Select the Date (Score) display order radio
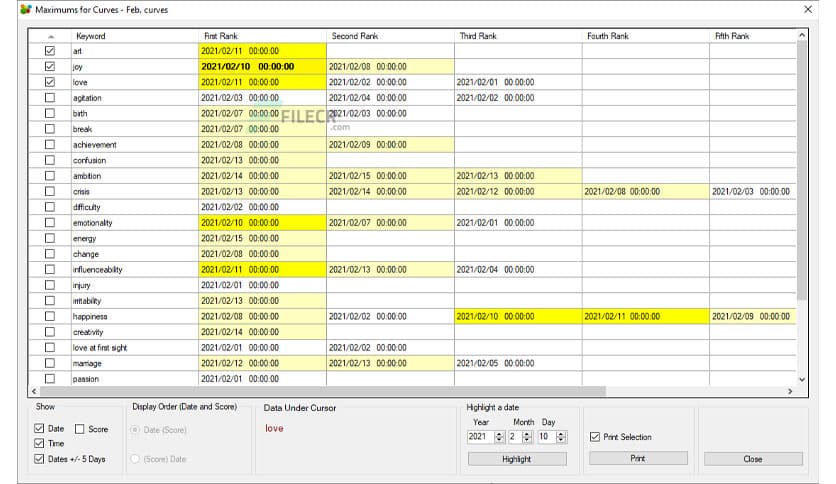Screen dimensions: 836x484 (x=135, y=430)
